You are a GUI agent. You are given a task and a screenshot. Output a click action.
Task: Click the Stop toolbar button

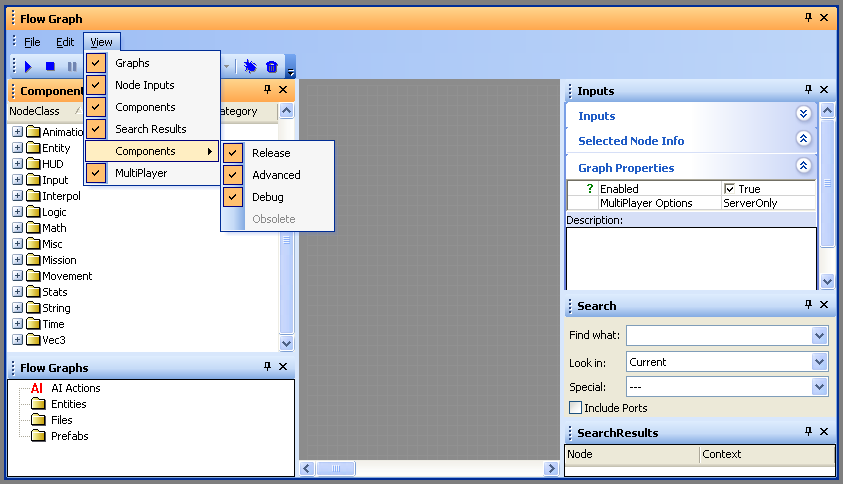[x=50, y=67]
